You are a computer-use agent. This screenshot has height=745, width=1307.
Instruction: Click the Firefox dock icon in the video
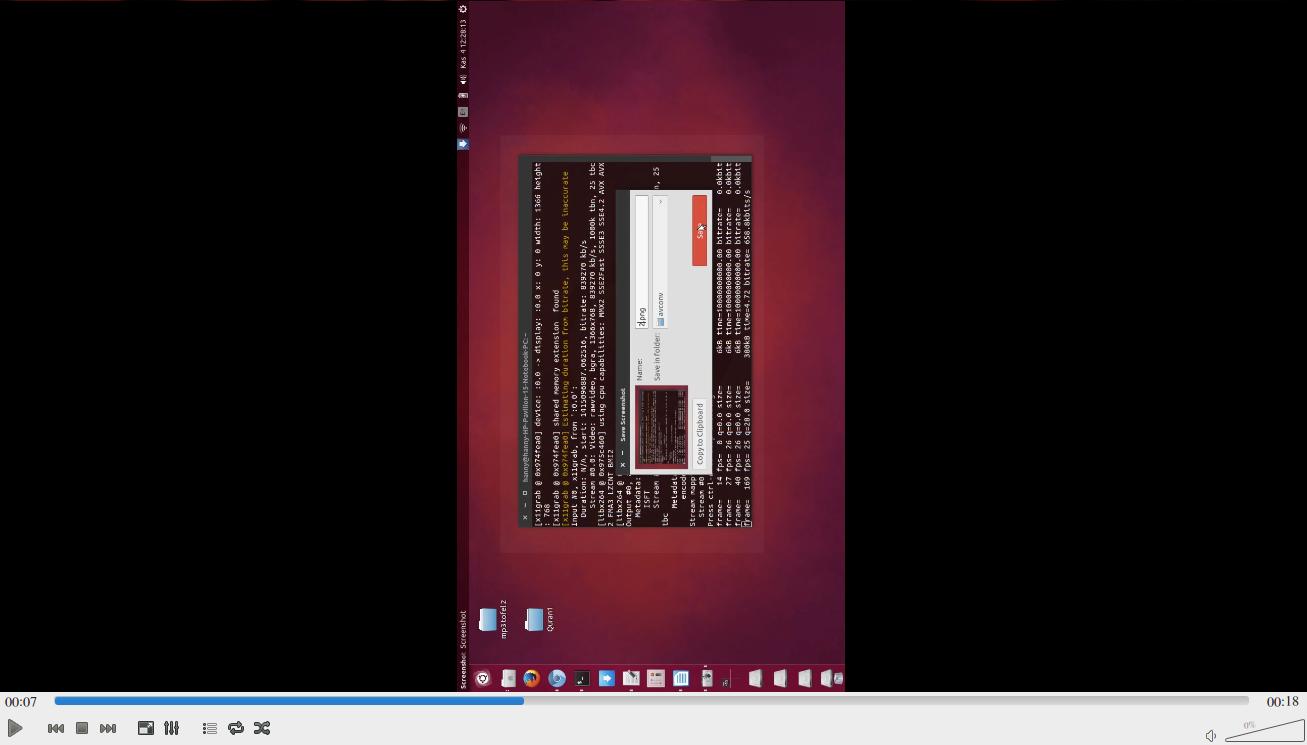532,678
